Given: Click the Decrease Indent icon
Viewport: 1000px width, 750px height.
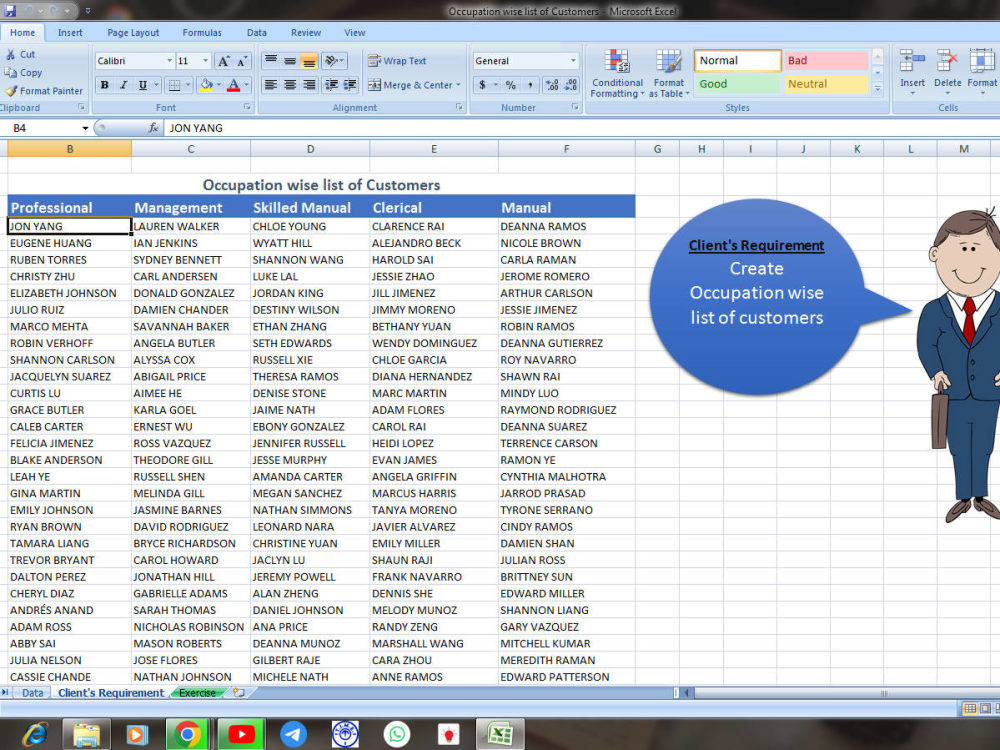Looking at the screenshot, I should click(x=331, y=85).
